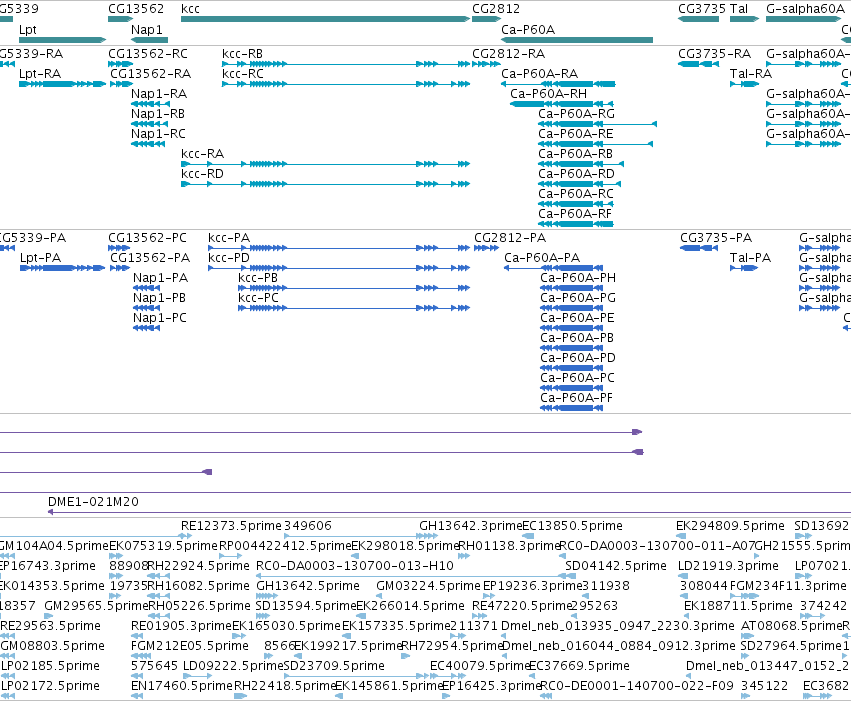Screen dimensions: 851x701
Task: Select the SD04142.5prime EST
Action: (569, 576)
